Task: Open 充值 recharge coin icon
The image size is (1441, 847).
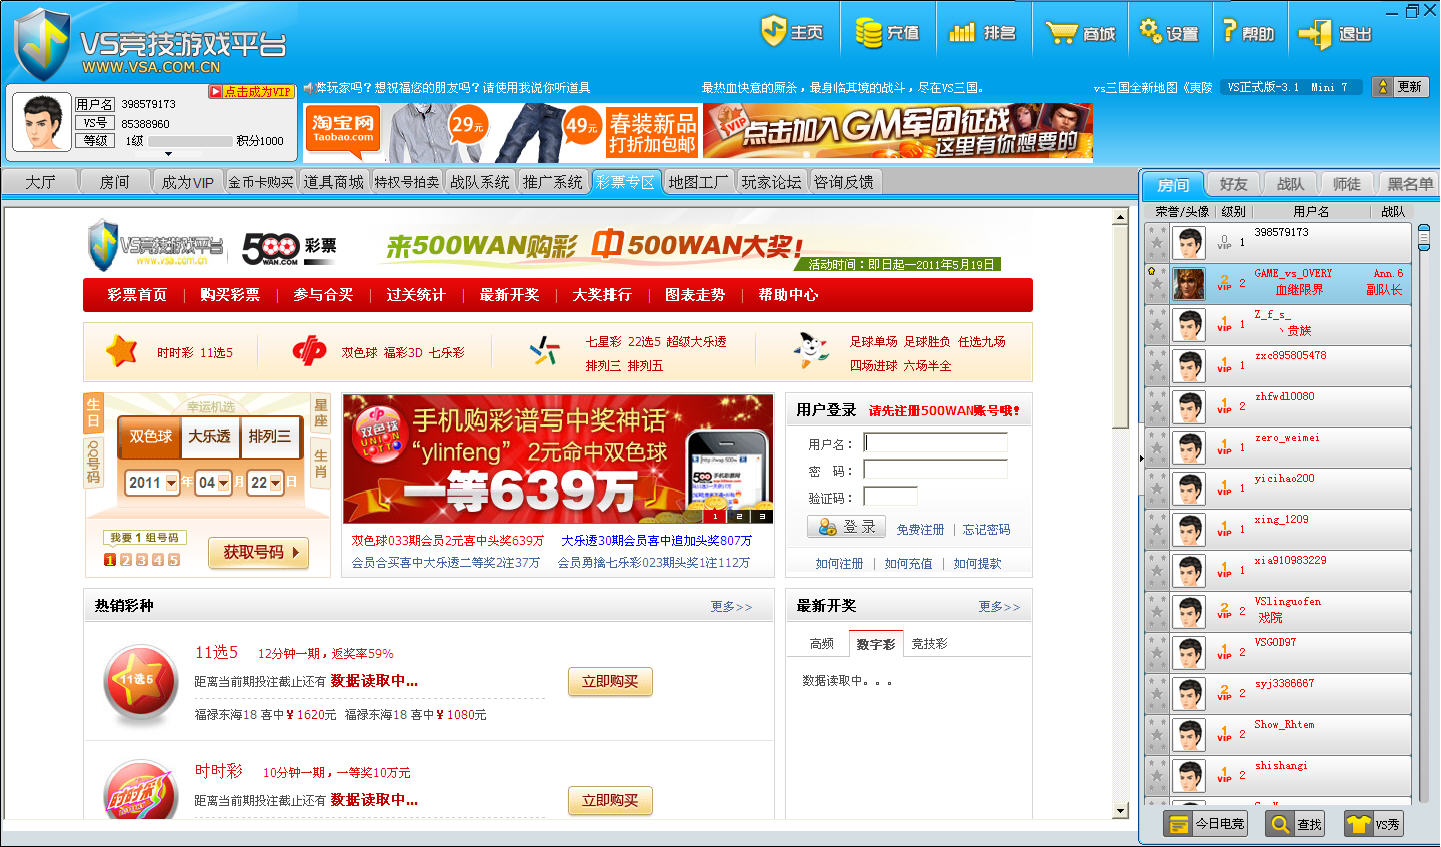Action: click(887, 32)
